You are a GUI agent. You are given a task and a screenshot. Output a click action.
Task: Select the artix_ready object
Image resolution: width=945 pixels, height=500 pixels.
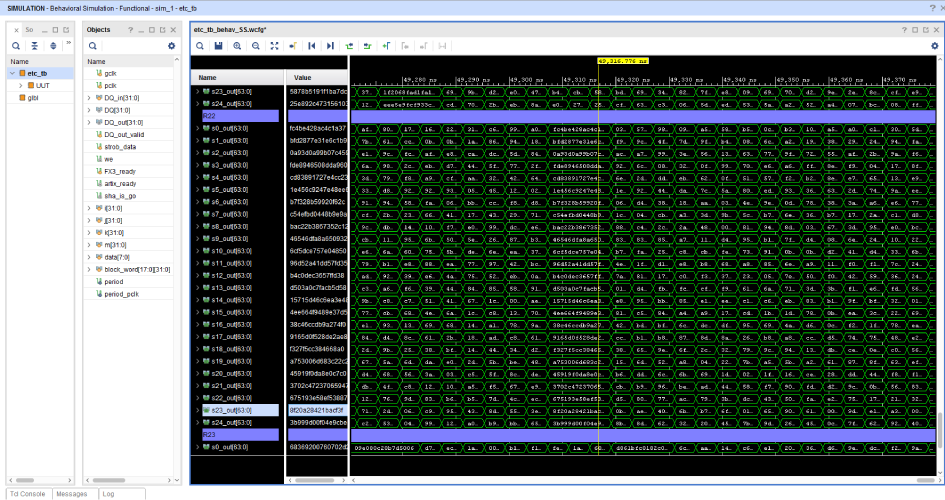tap(120, 184)
